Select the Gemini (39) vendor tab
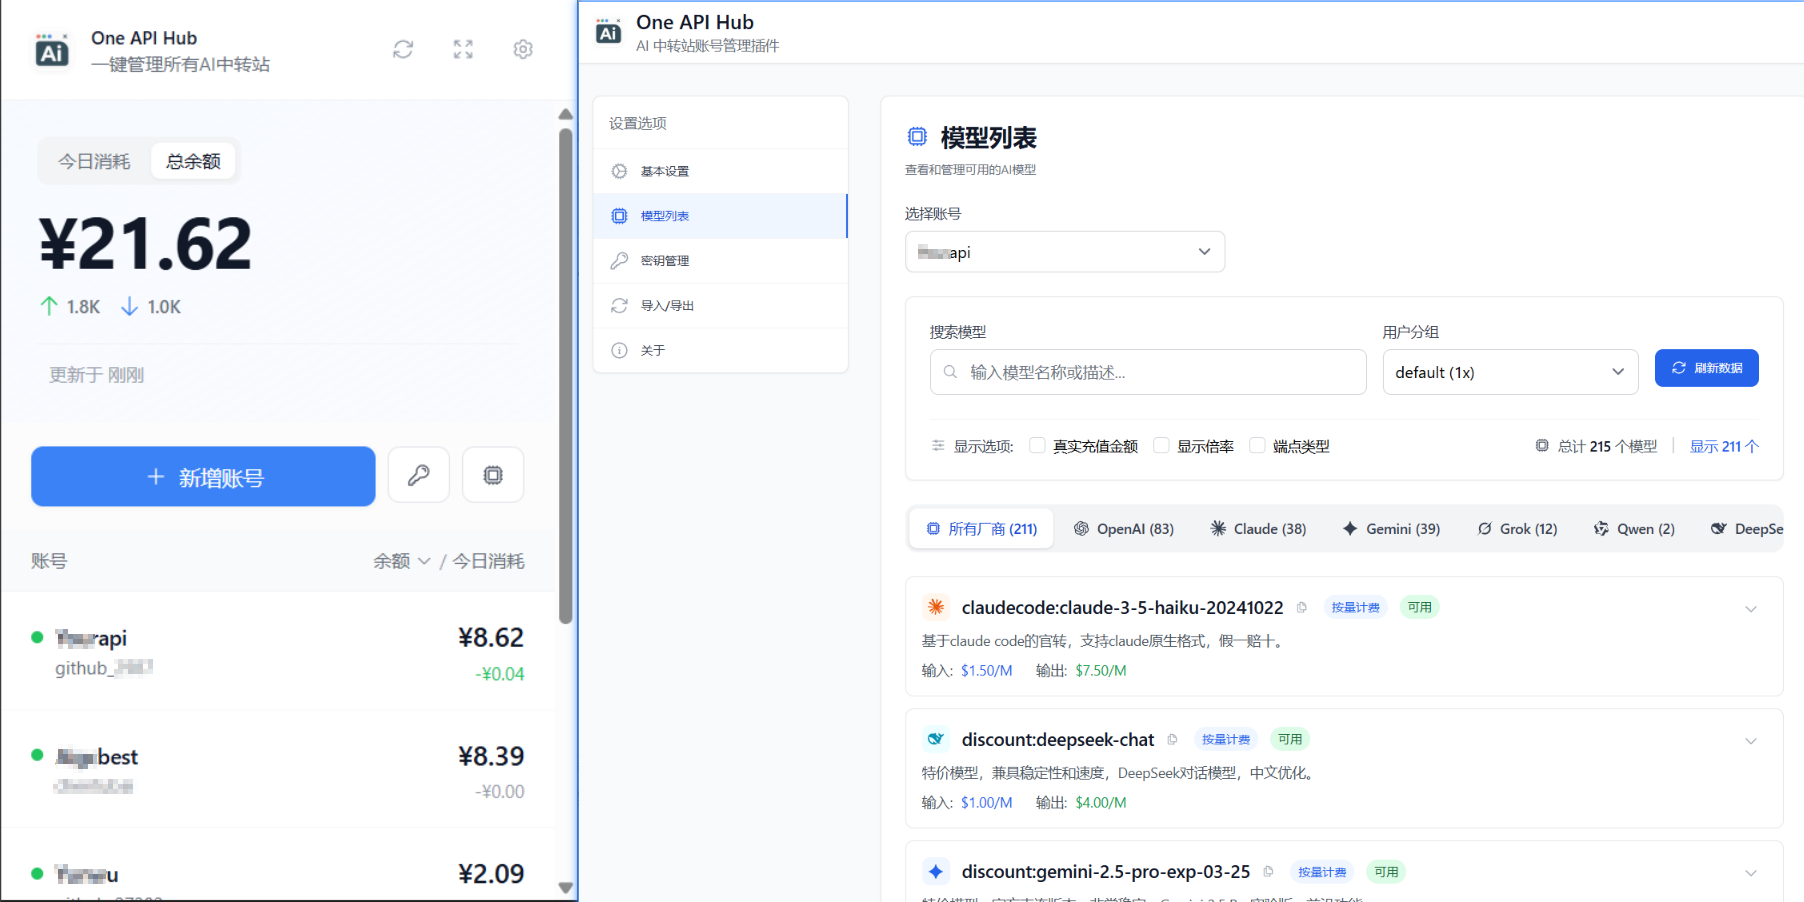 (1391, 528)
